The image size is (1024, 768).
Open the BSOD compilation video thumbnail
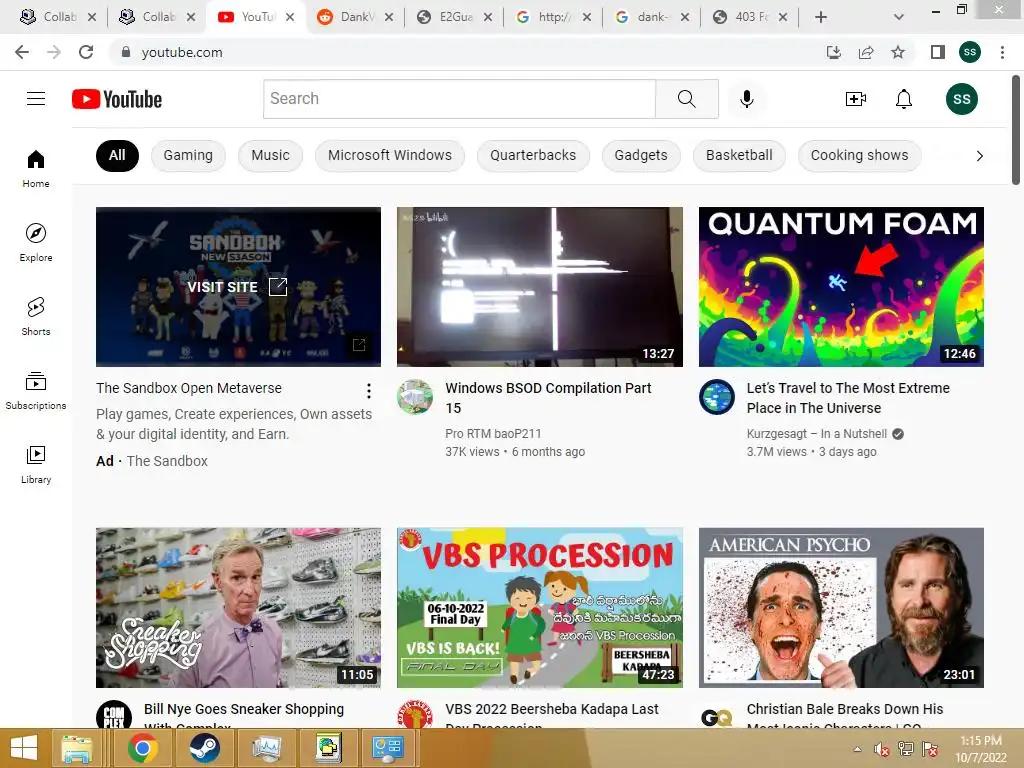click(539, 287)
